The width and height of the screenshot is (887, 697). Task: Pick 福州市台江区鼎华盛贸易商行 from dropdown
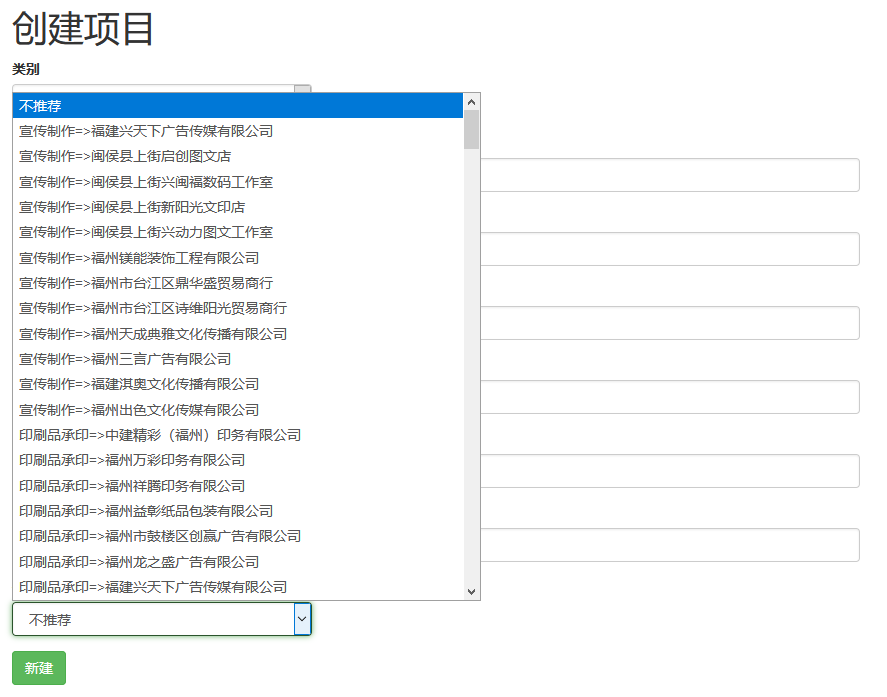[146, 283]
